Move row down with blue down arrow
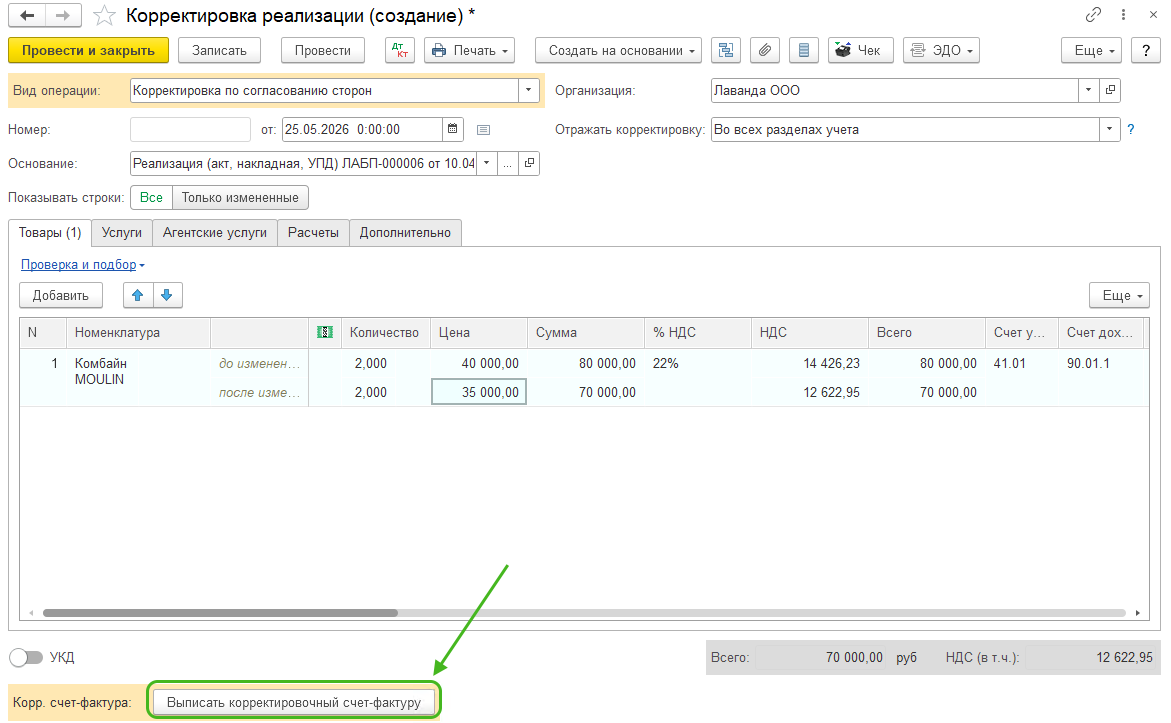Viewport: 1171px width, 723px height. [167, 295]
